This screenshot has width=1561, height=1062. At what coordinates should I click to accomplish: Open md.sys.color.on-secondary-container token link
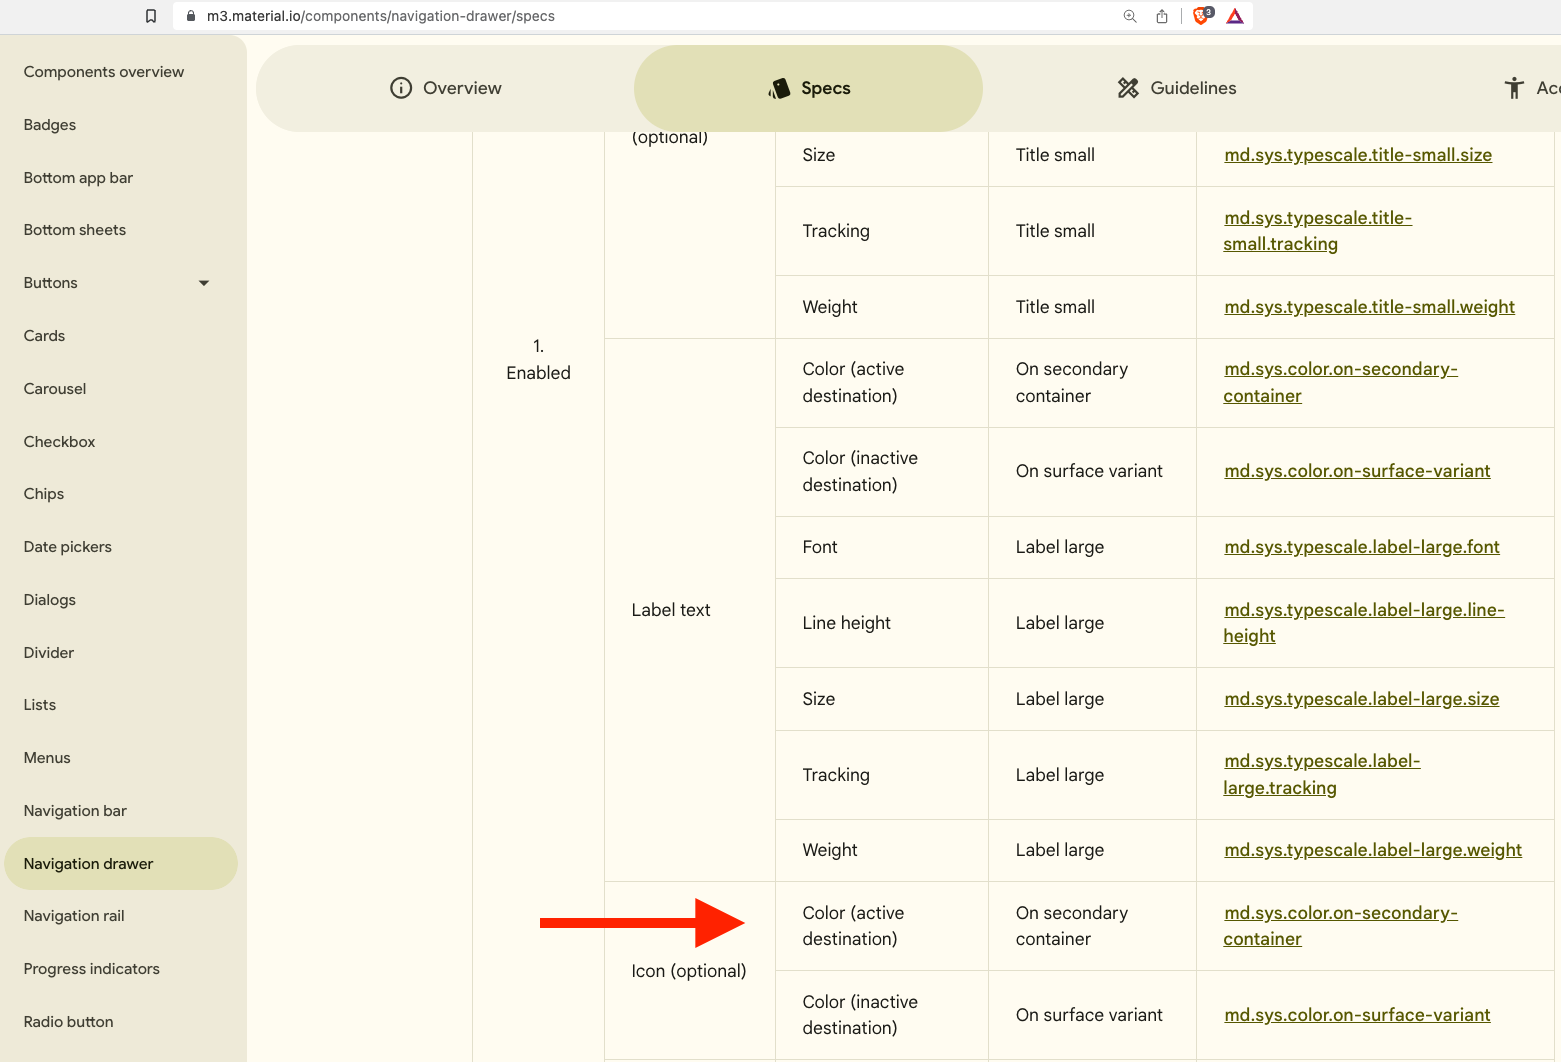(1340, 382)
